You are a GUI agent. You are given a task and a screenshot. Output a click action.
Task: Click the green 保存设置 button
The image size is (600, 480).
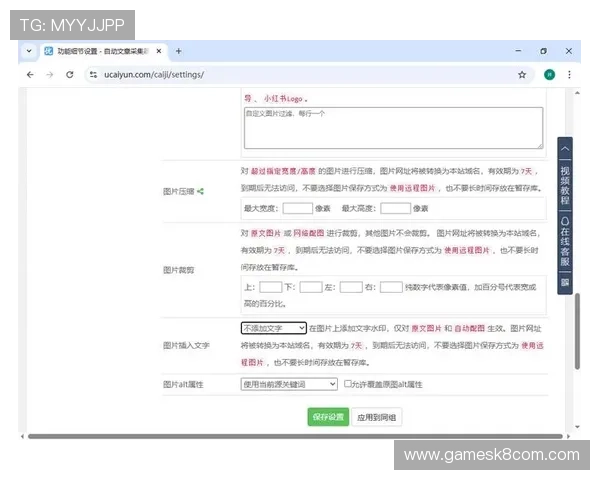point(328,417)
